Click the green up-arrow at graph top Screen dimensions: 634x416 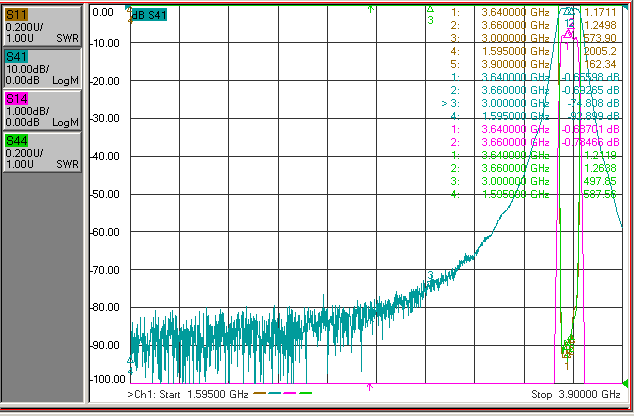click(370, 9)
